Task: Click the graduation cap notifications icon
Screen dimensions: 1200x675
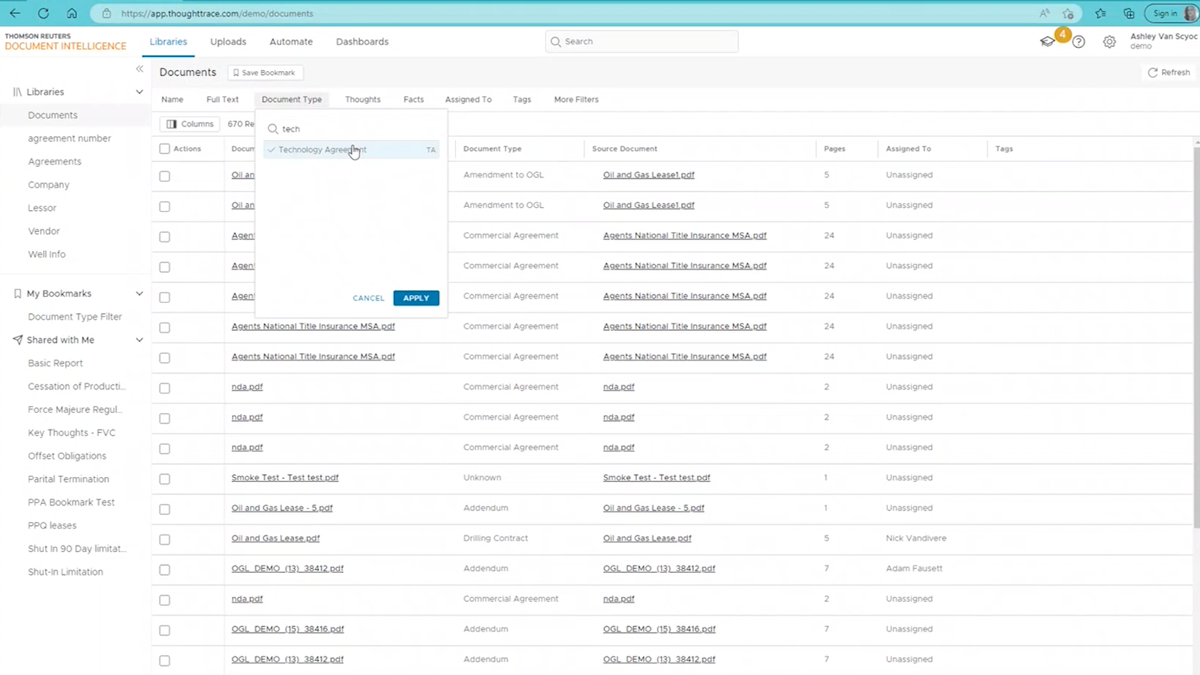Action: click(x=1048, y=42)
